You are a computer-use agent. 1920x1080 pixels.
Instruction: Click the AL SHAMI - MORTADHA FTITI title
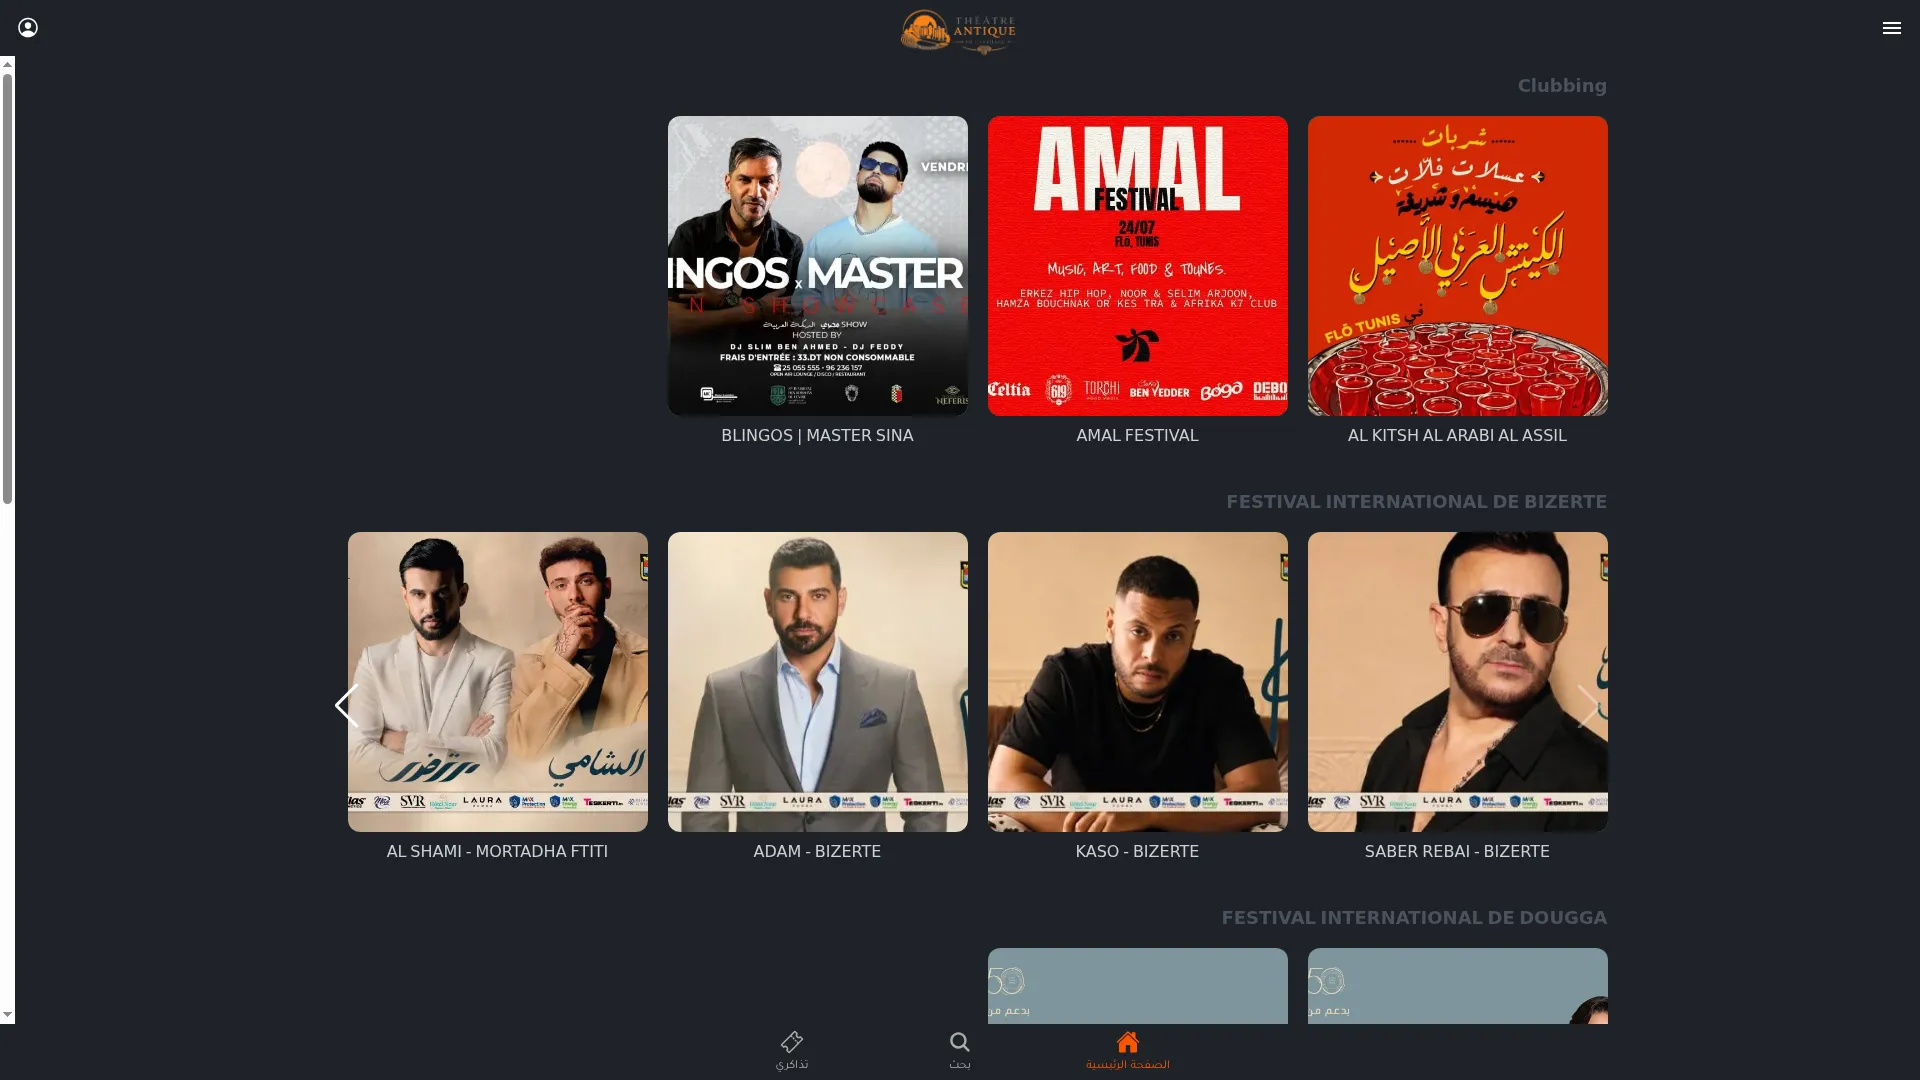coord(497,852)
